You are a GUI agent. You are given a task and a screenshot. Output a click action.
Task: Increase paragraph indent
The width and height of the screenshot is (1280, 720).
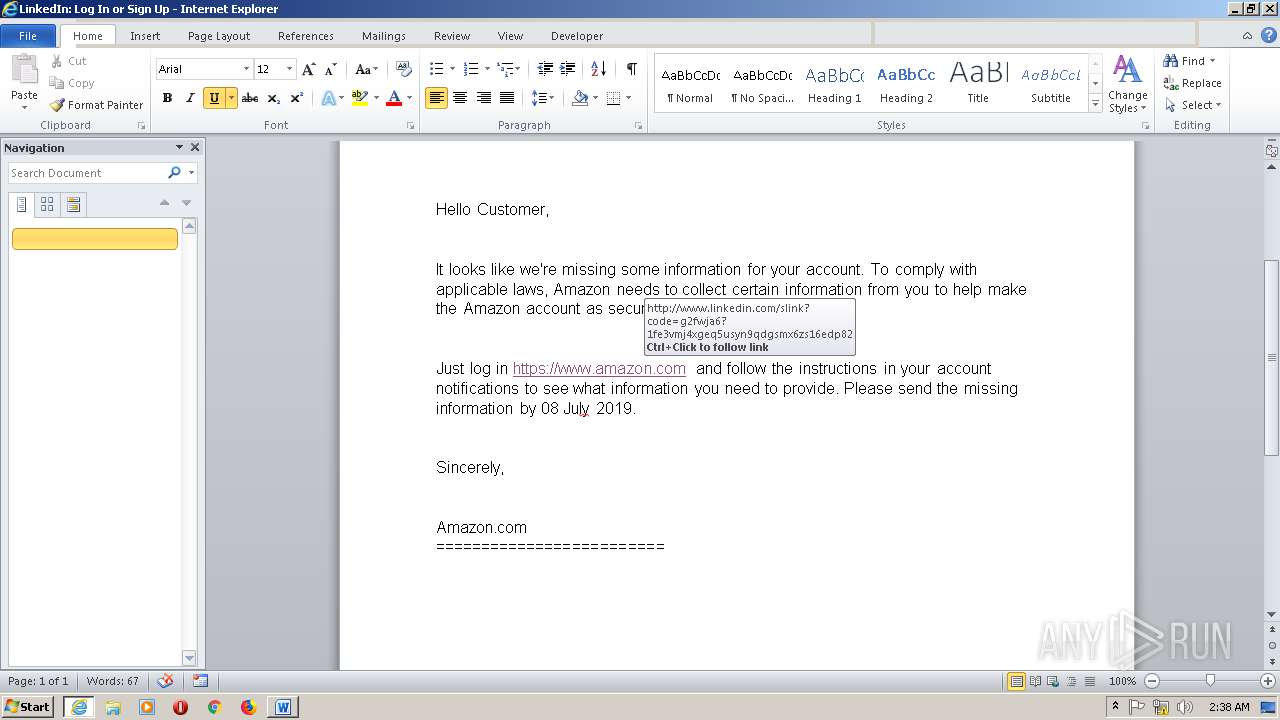[568, 69]
